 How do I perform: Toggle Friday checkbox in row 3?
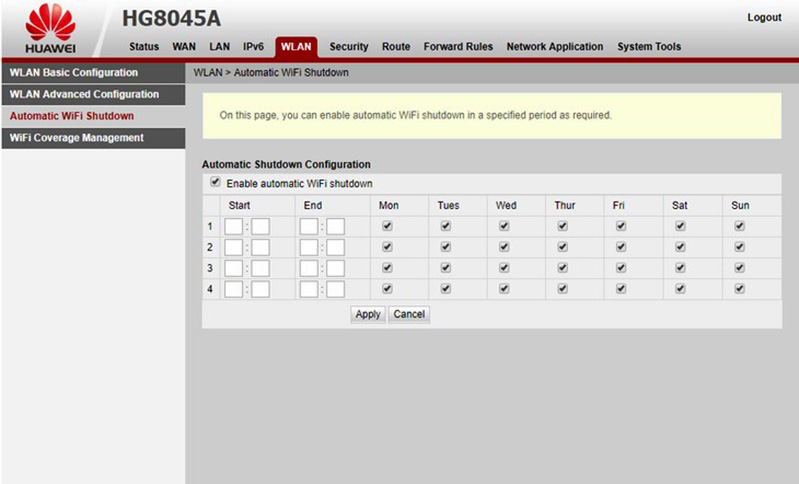click(621, 268)
